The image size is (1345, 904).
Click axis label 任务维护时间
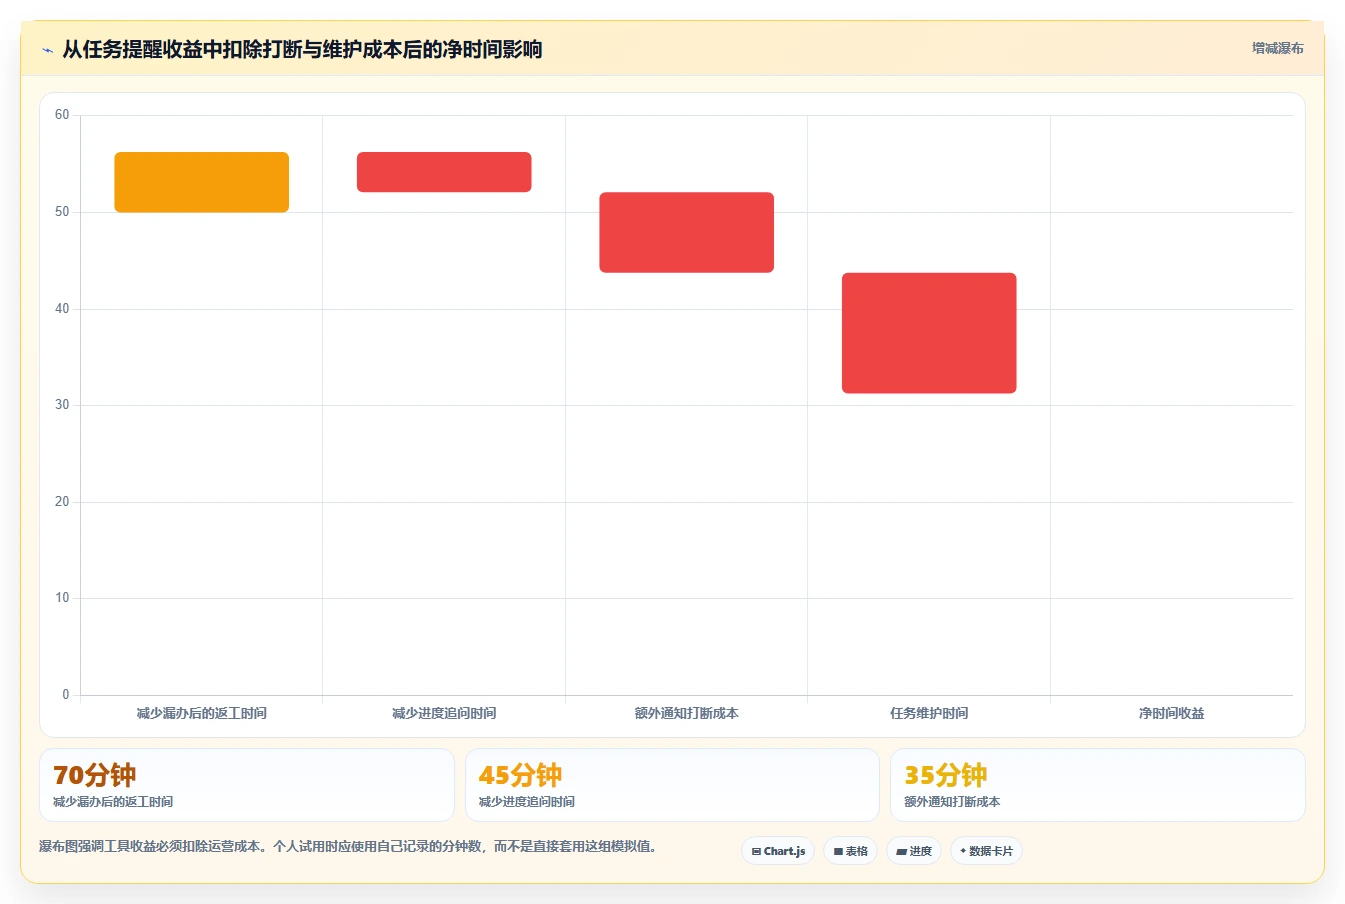point(929,713)
